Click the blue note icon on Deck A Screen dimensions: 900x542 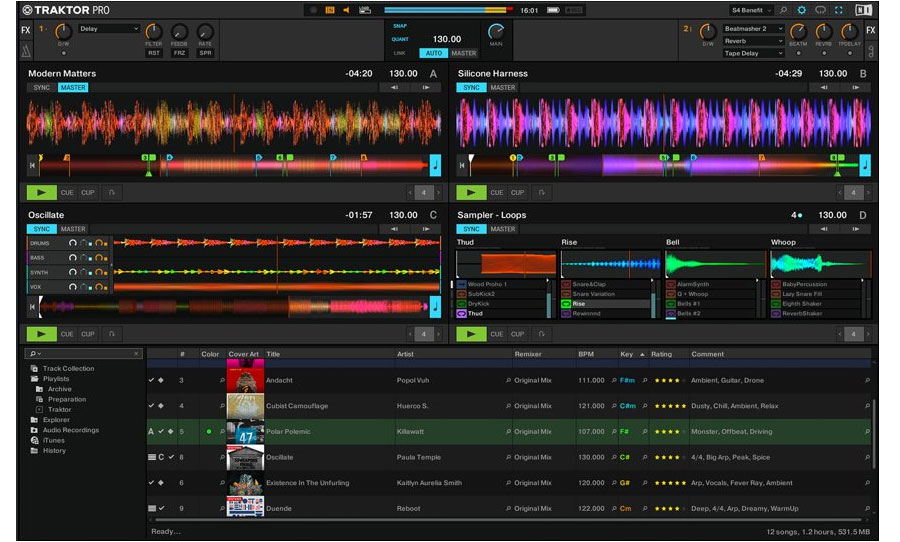(435, 165)
